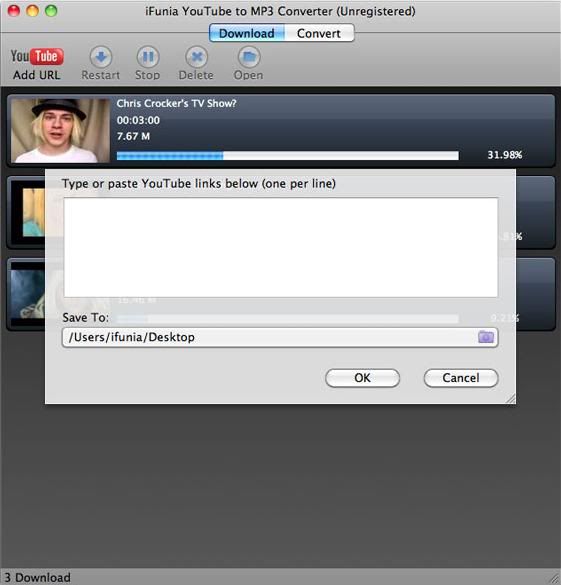Click the Save To path field

(x=280, y=337)
